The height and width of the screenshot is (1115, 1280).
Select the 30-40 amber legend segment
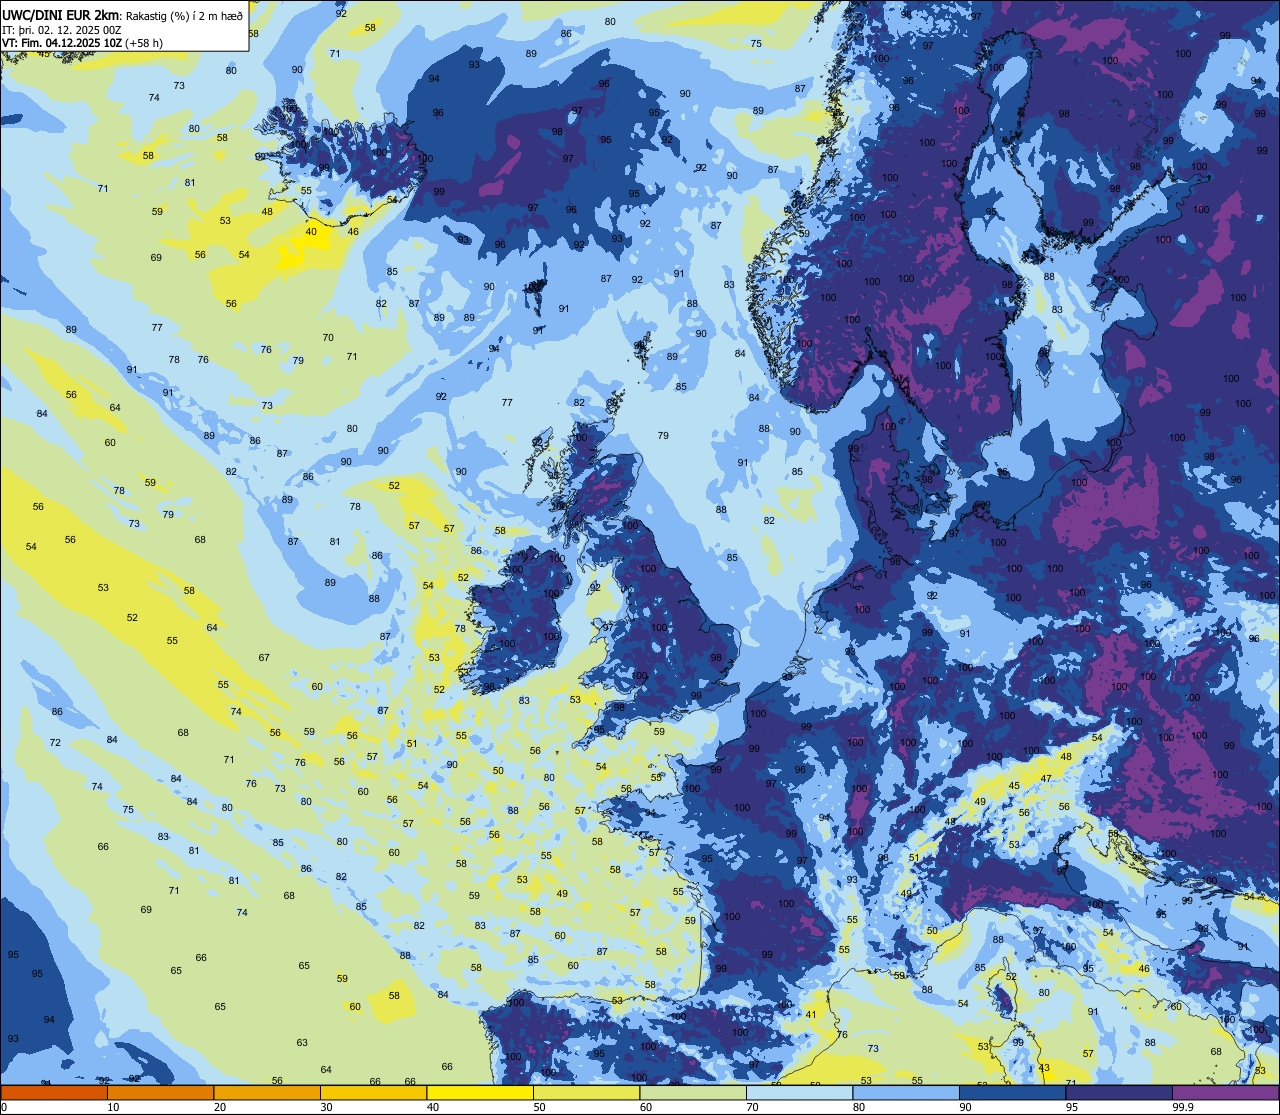point(373,1093)
